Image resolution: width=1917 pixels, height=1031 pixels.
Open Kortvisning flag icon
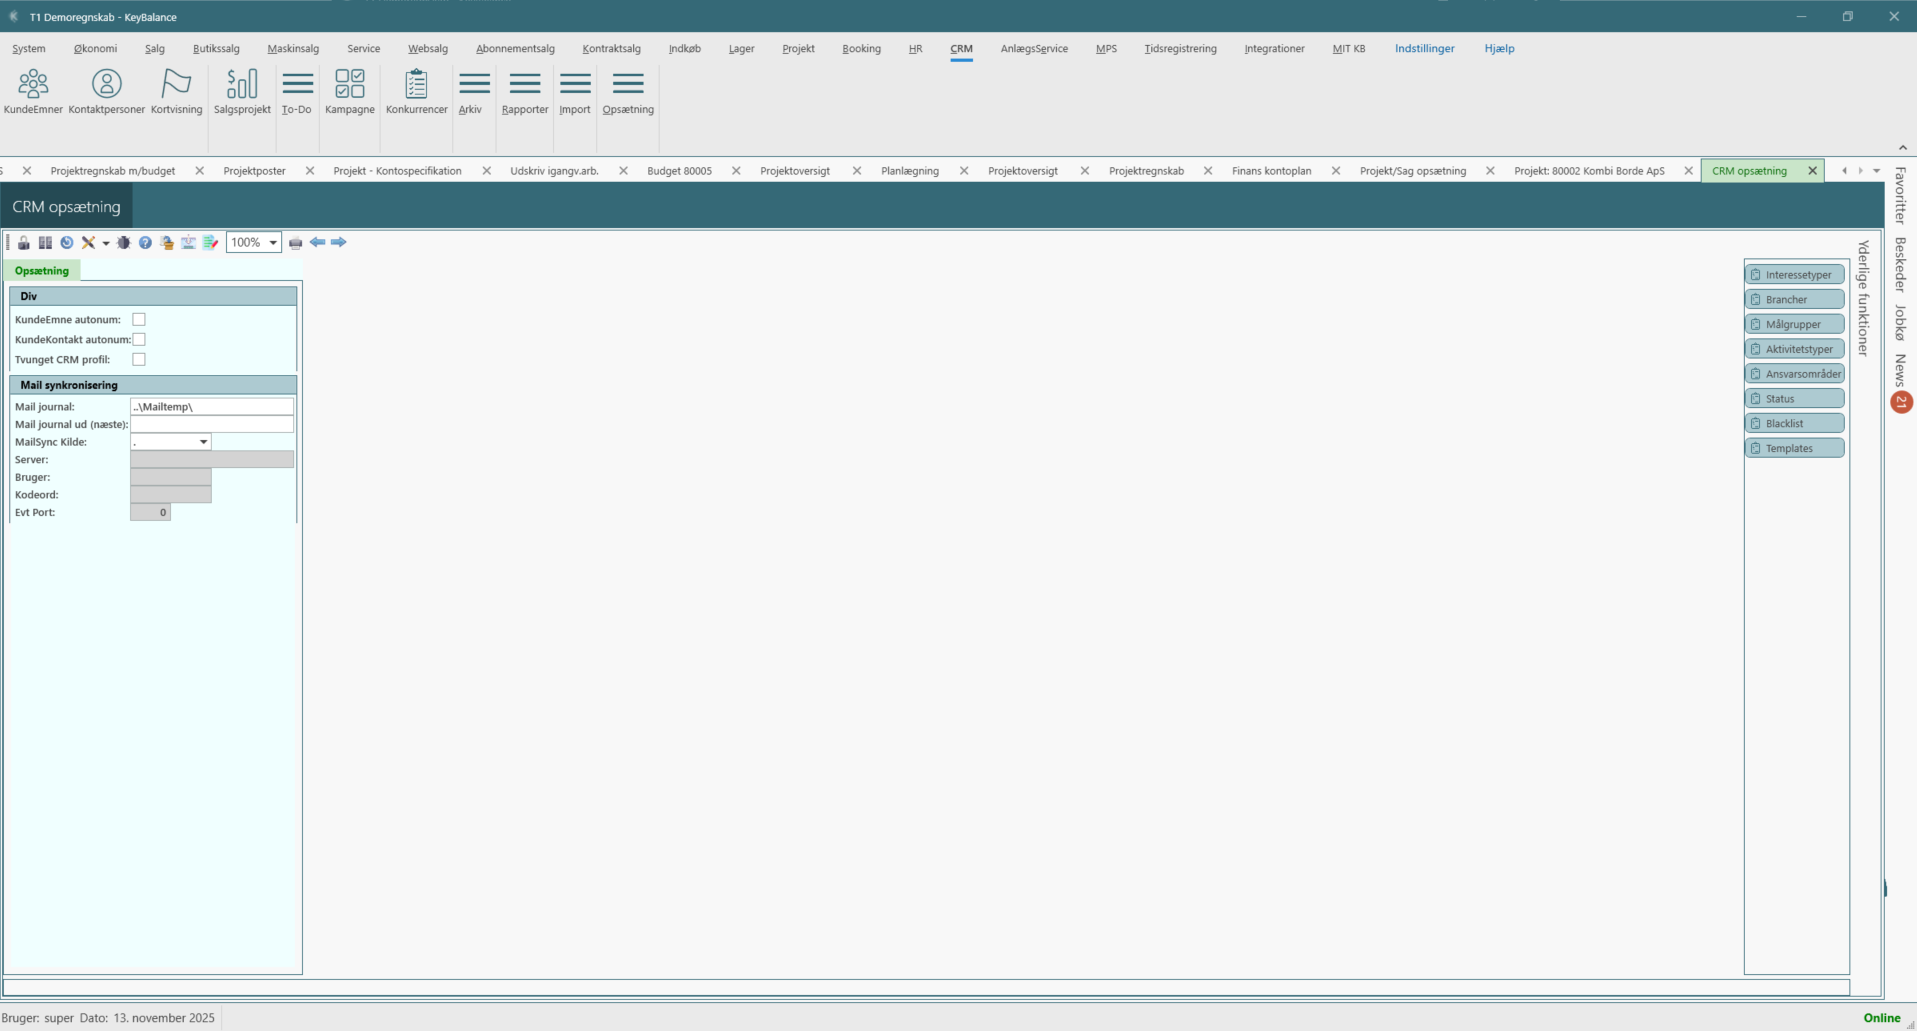pos(176,91)
